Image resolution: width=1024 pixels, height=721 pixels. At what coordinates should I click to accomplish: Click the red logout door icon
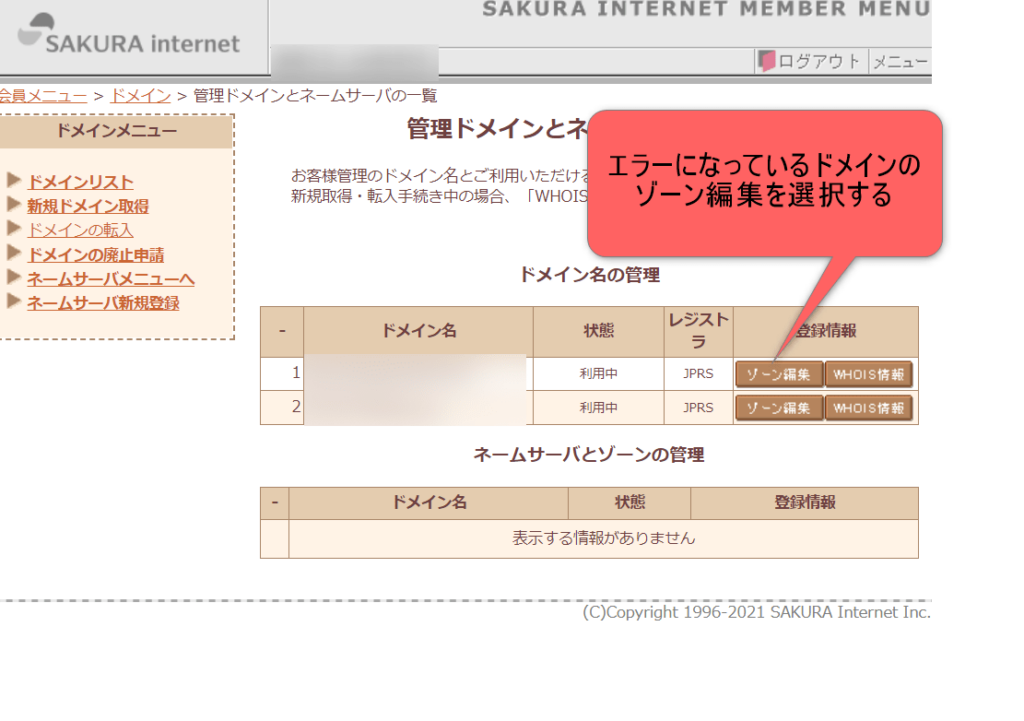point(767,61)
